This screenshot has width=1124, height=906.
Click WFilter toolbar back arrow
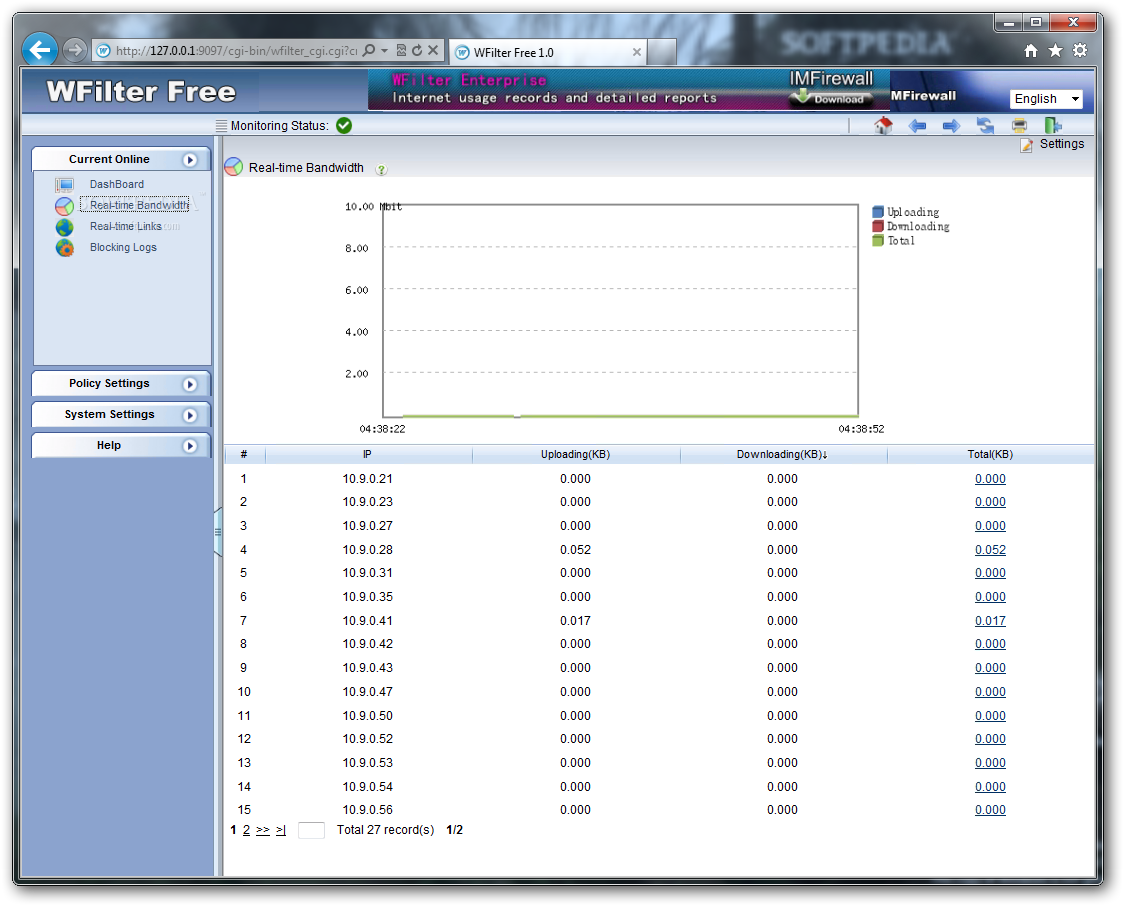[918, 126]
